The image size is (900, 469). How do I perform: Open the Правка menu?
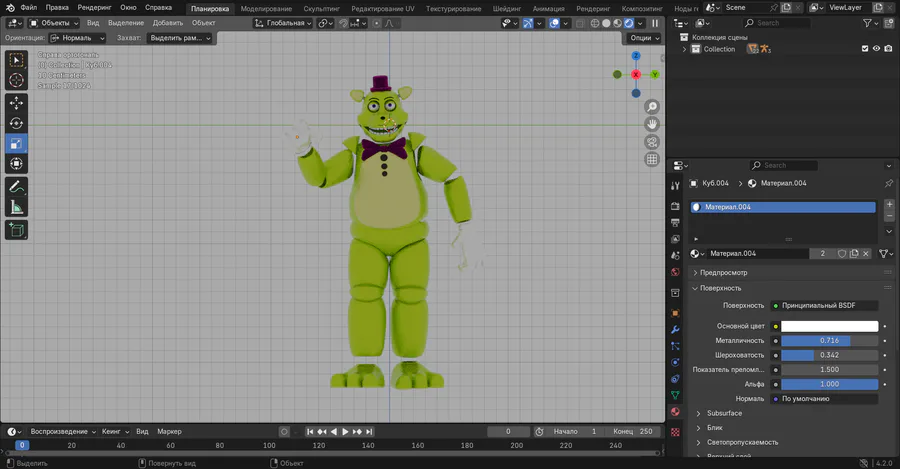tap(57, 7)
